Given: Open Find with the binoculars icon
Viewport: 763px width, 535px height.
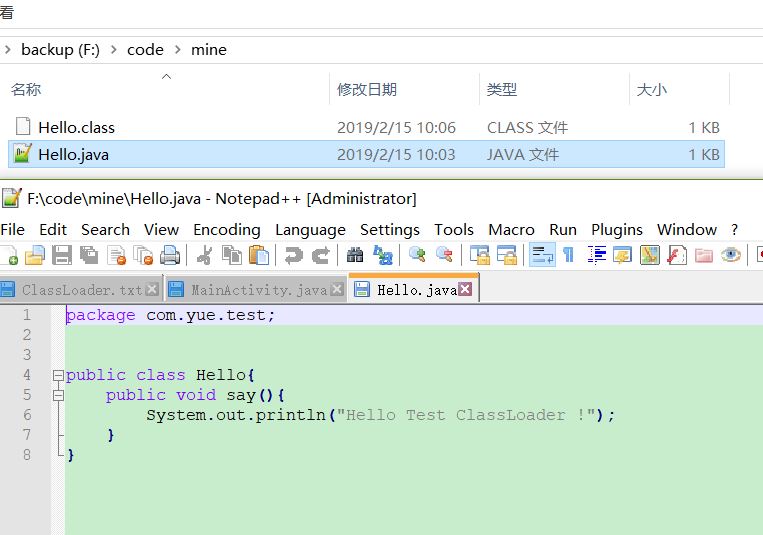Looking at the screenshot, I should [355, 256].
